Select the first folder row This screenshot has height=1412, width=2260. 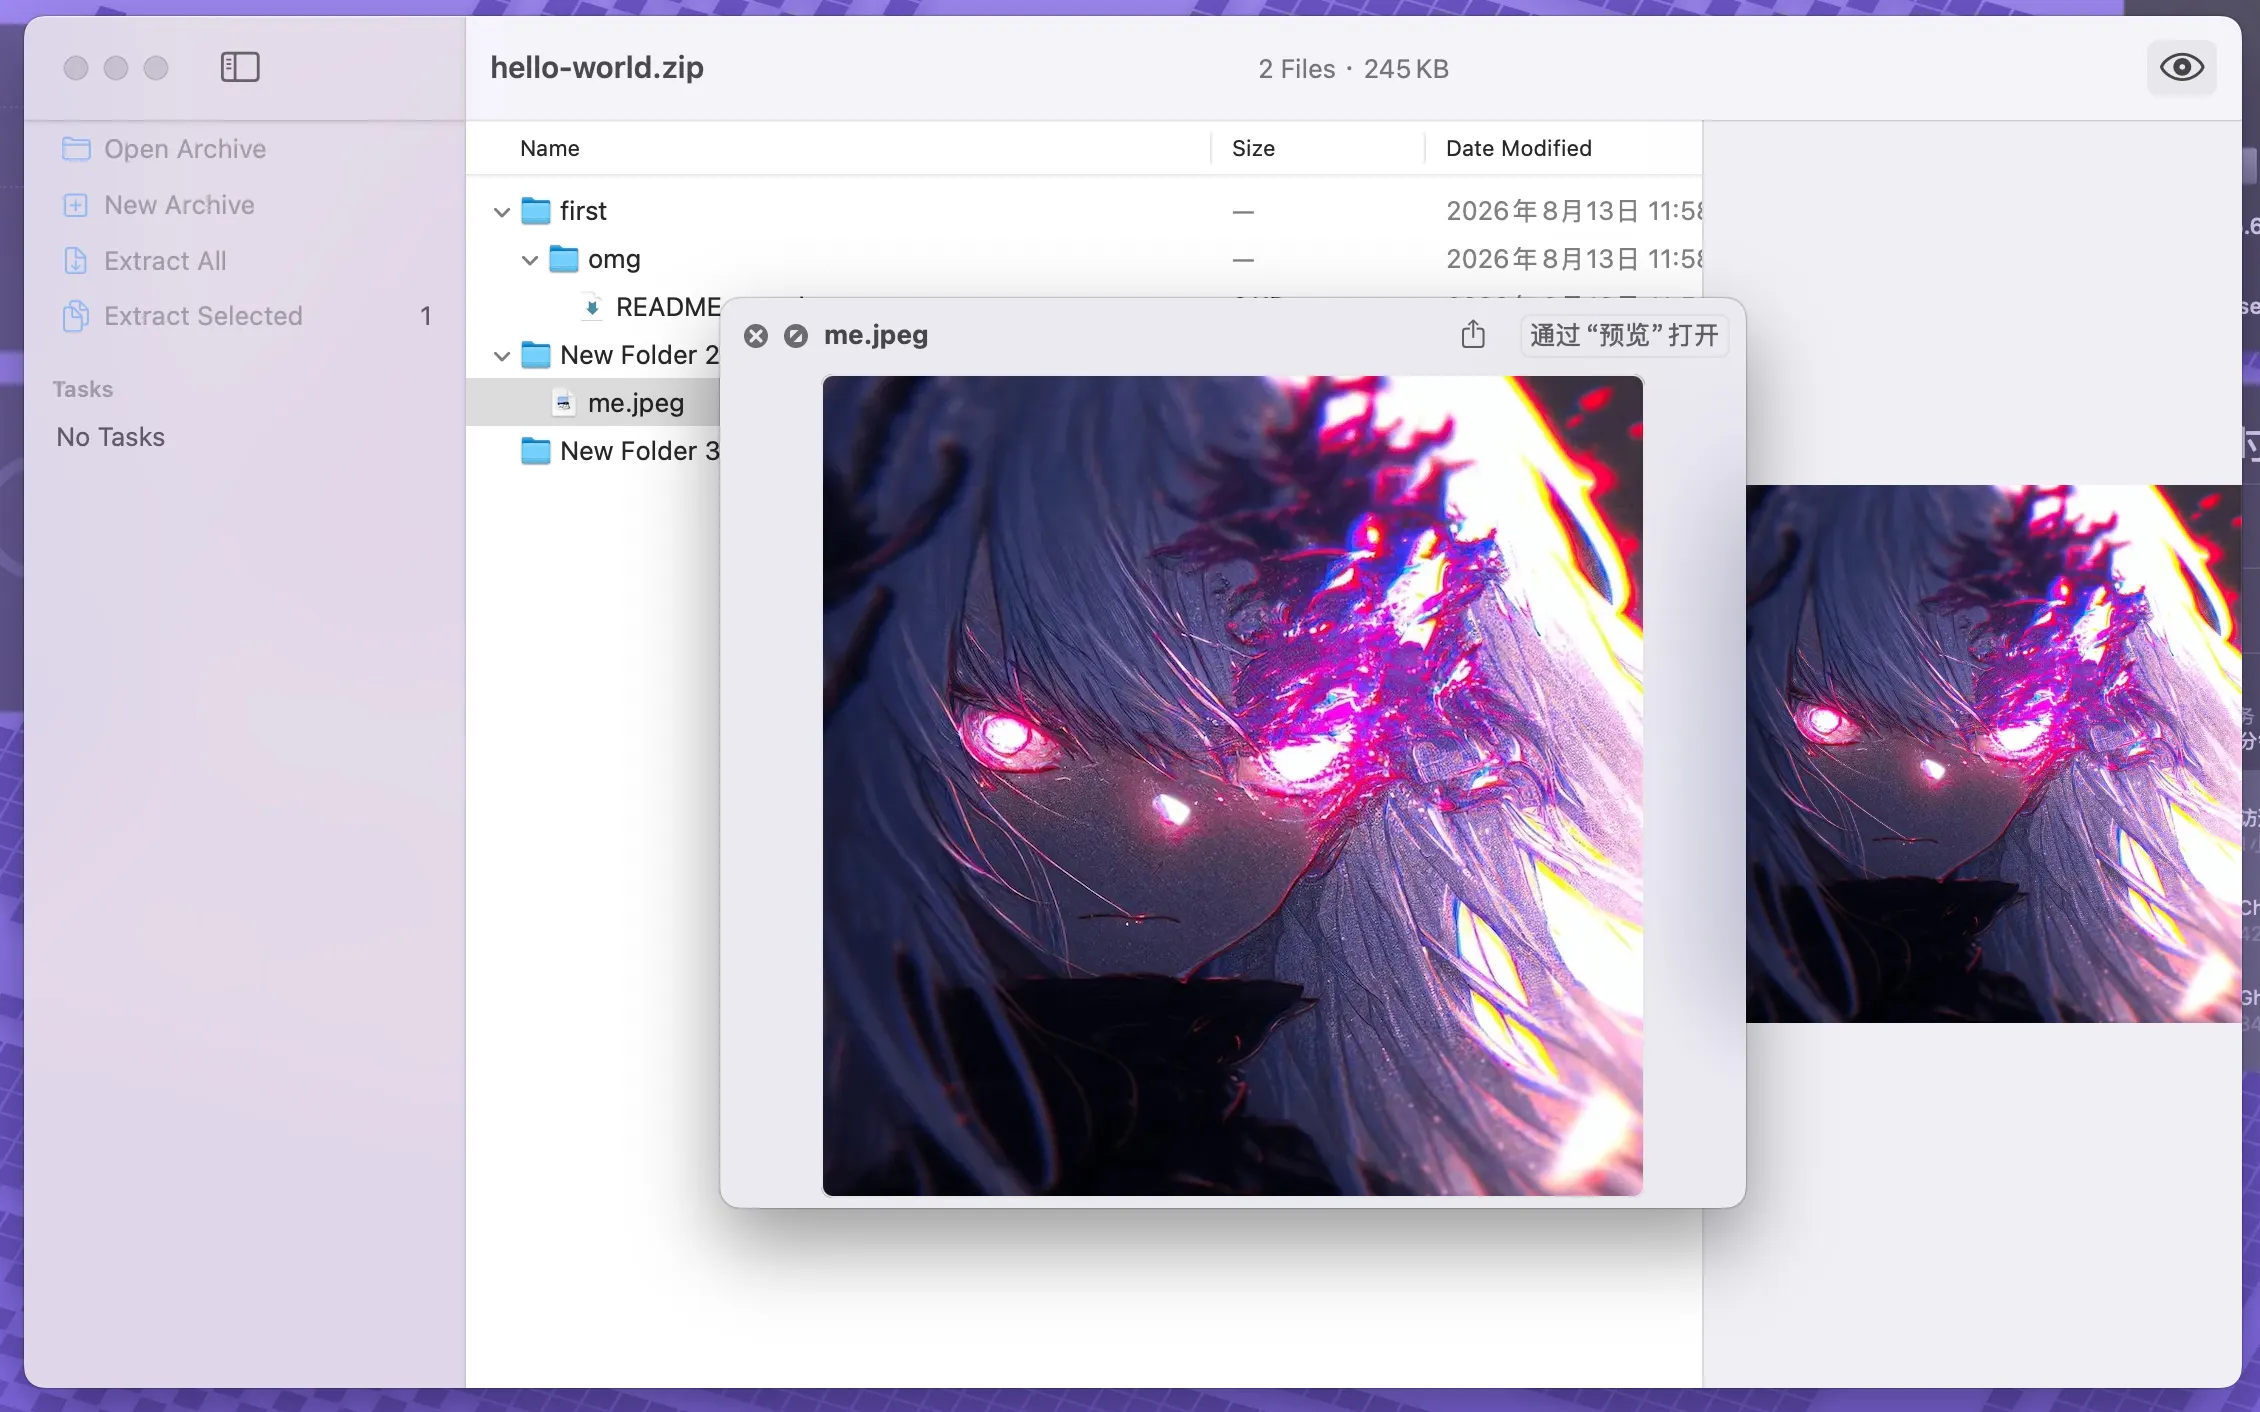pos(1084,211)
